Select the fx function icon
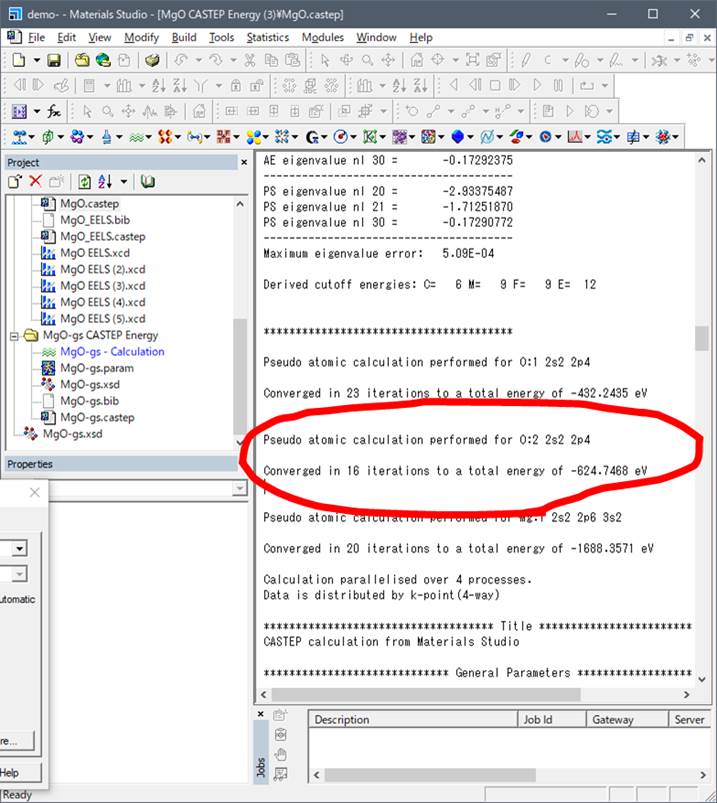This screenshot has height=803, width=717. pos(54,111)
